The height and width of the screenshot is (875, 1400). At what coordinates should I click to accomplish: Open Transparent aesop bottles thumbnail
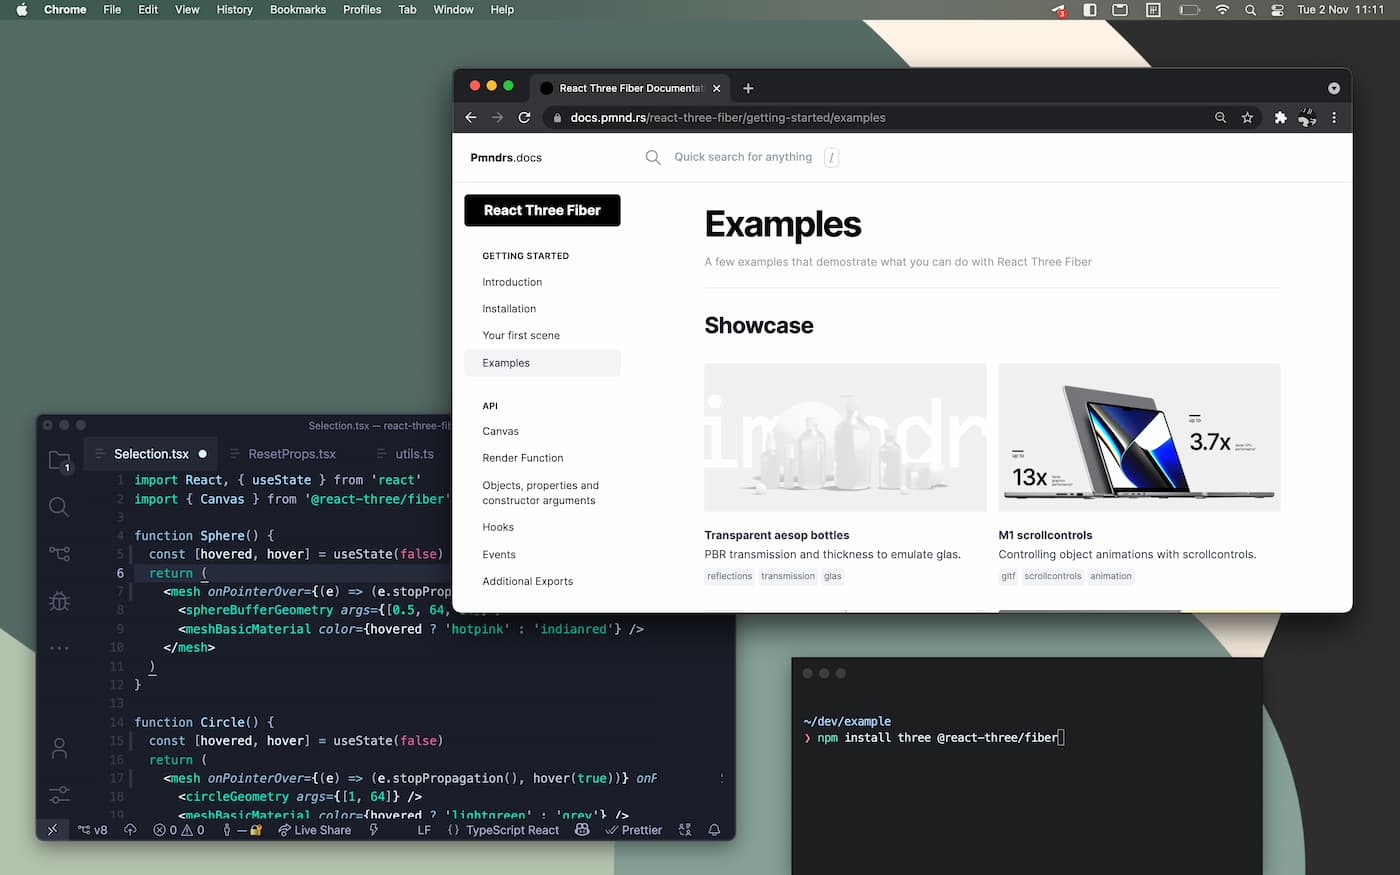click(845, 437)
